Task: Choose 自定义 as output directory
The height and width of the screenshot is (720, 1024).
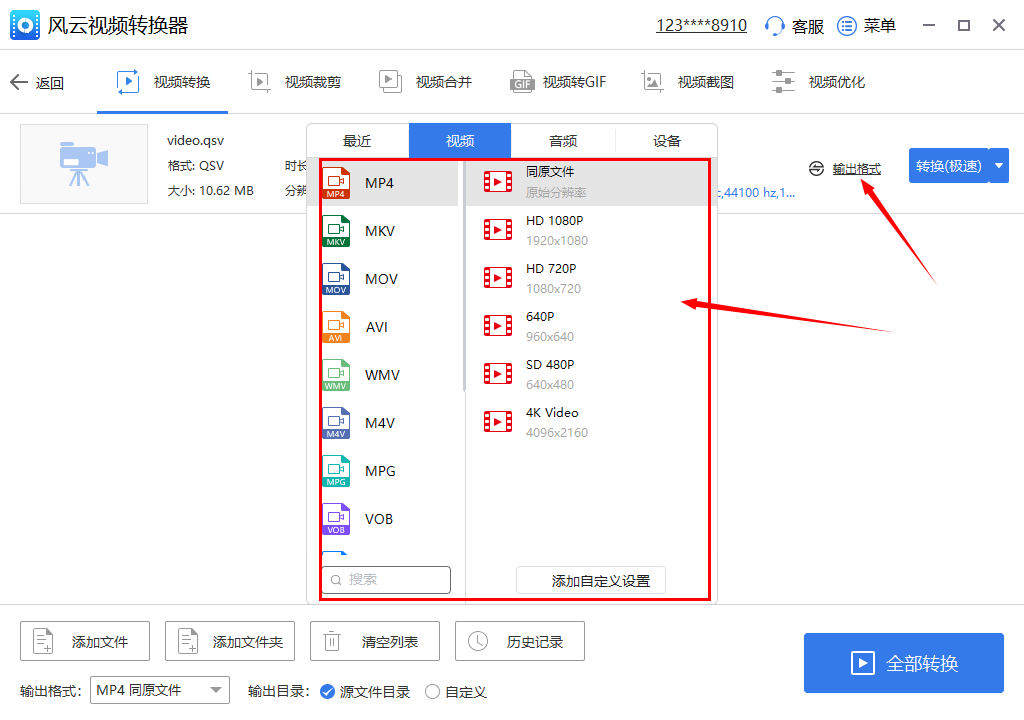Action: (x=432, y=691)
